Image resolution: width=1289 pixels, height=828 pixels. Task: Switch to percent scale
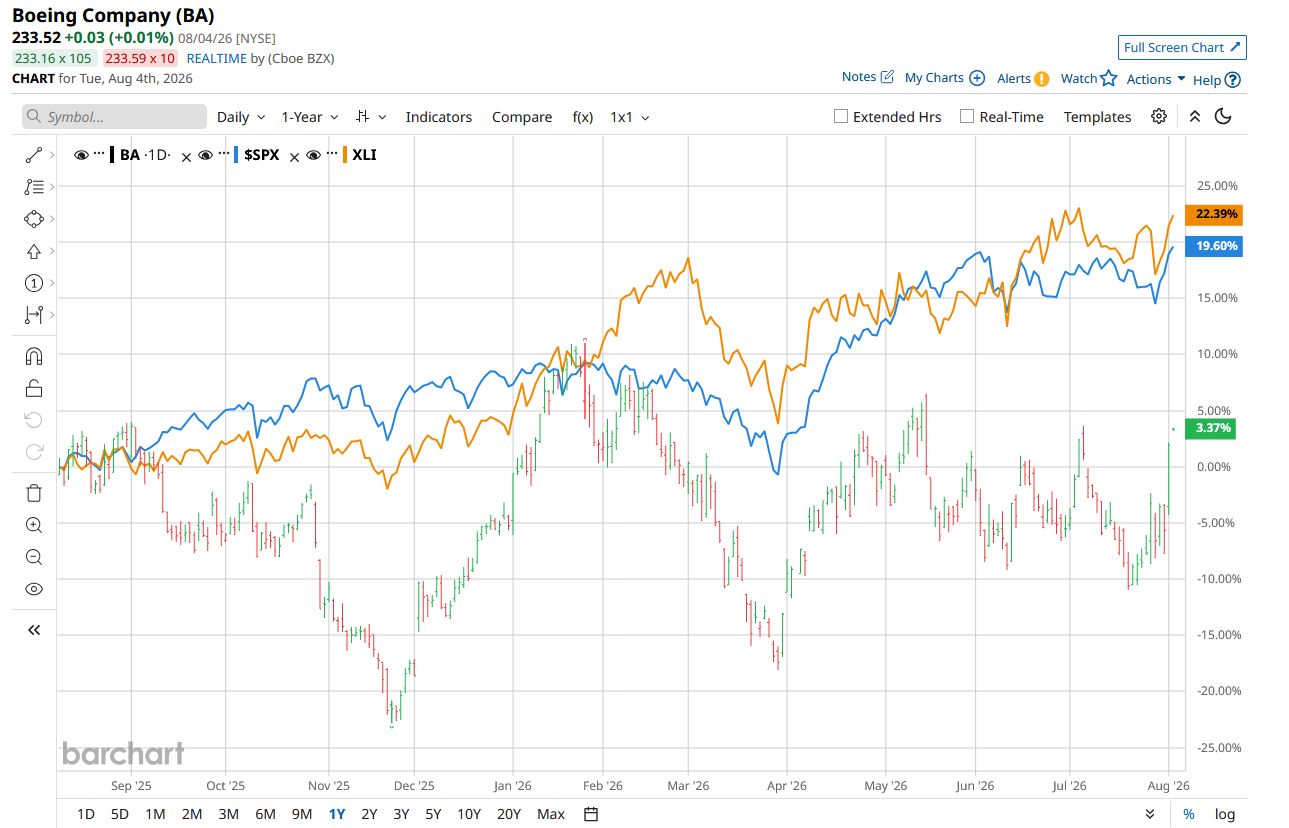click(x=1188, y=814)
